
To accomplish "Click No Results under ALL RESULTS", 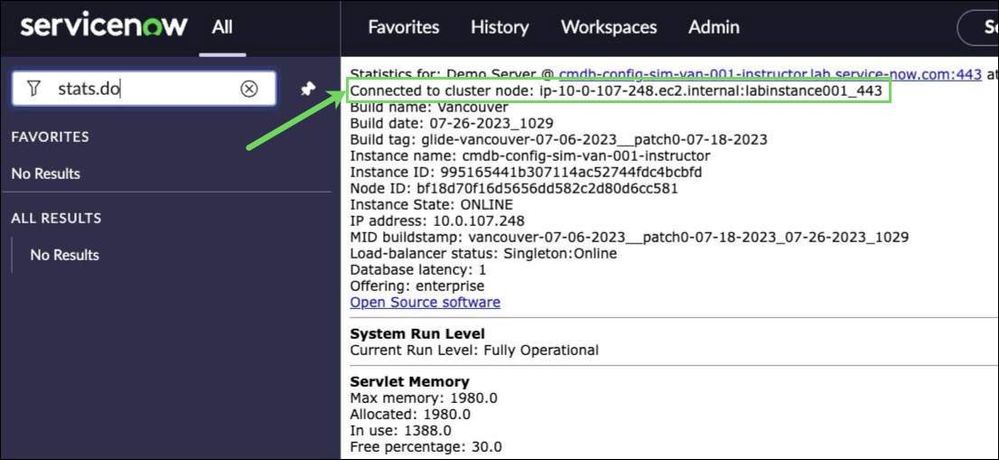I will pos(64,255).
